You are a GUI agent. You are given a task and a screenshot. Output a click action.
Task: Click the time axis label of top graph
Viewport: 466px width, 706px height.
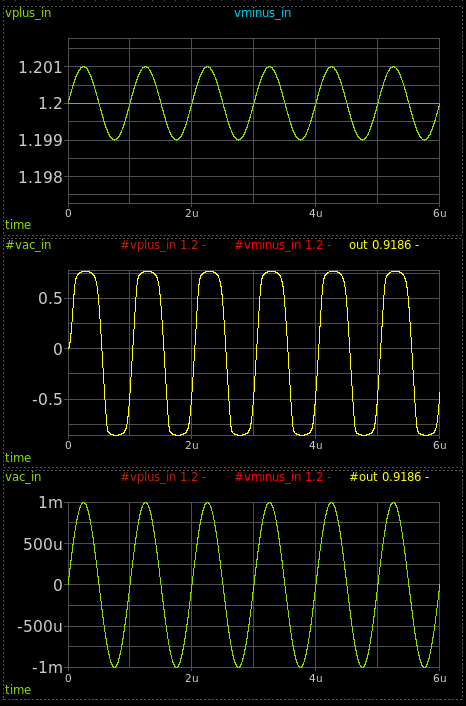pos(18,225)
